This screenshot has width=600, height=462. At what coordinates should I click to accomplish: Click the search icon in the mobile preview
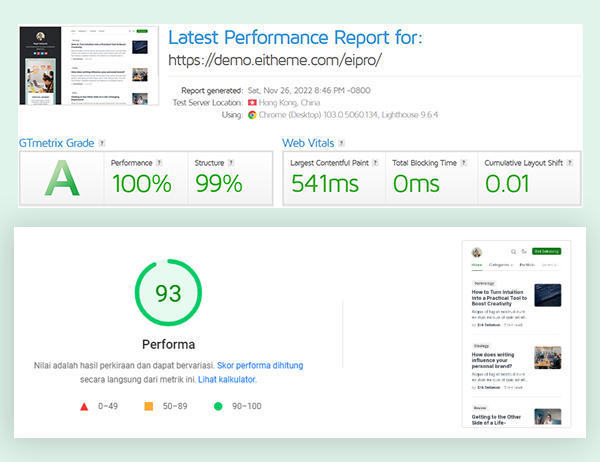click(512, 252)
